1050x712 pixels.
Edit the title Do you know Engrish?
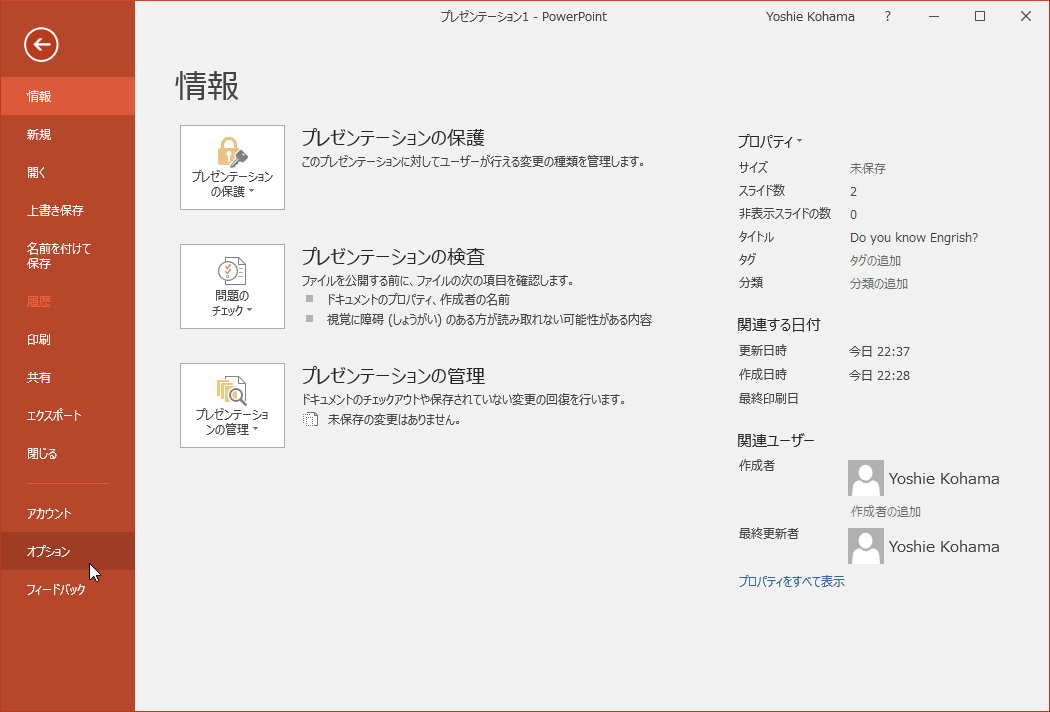click(913, 238)
